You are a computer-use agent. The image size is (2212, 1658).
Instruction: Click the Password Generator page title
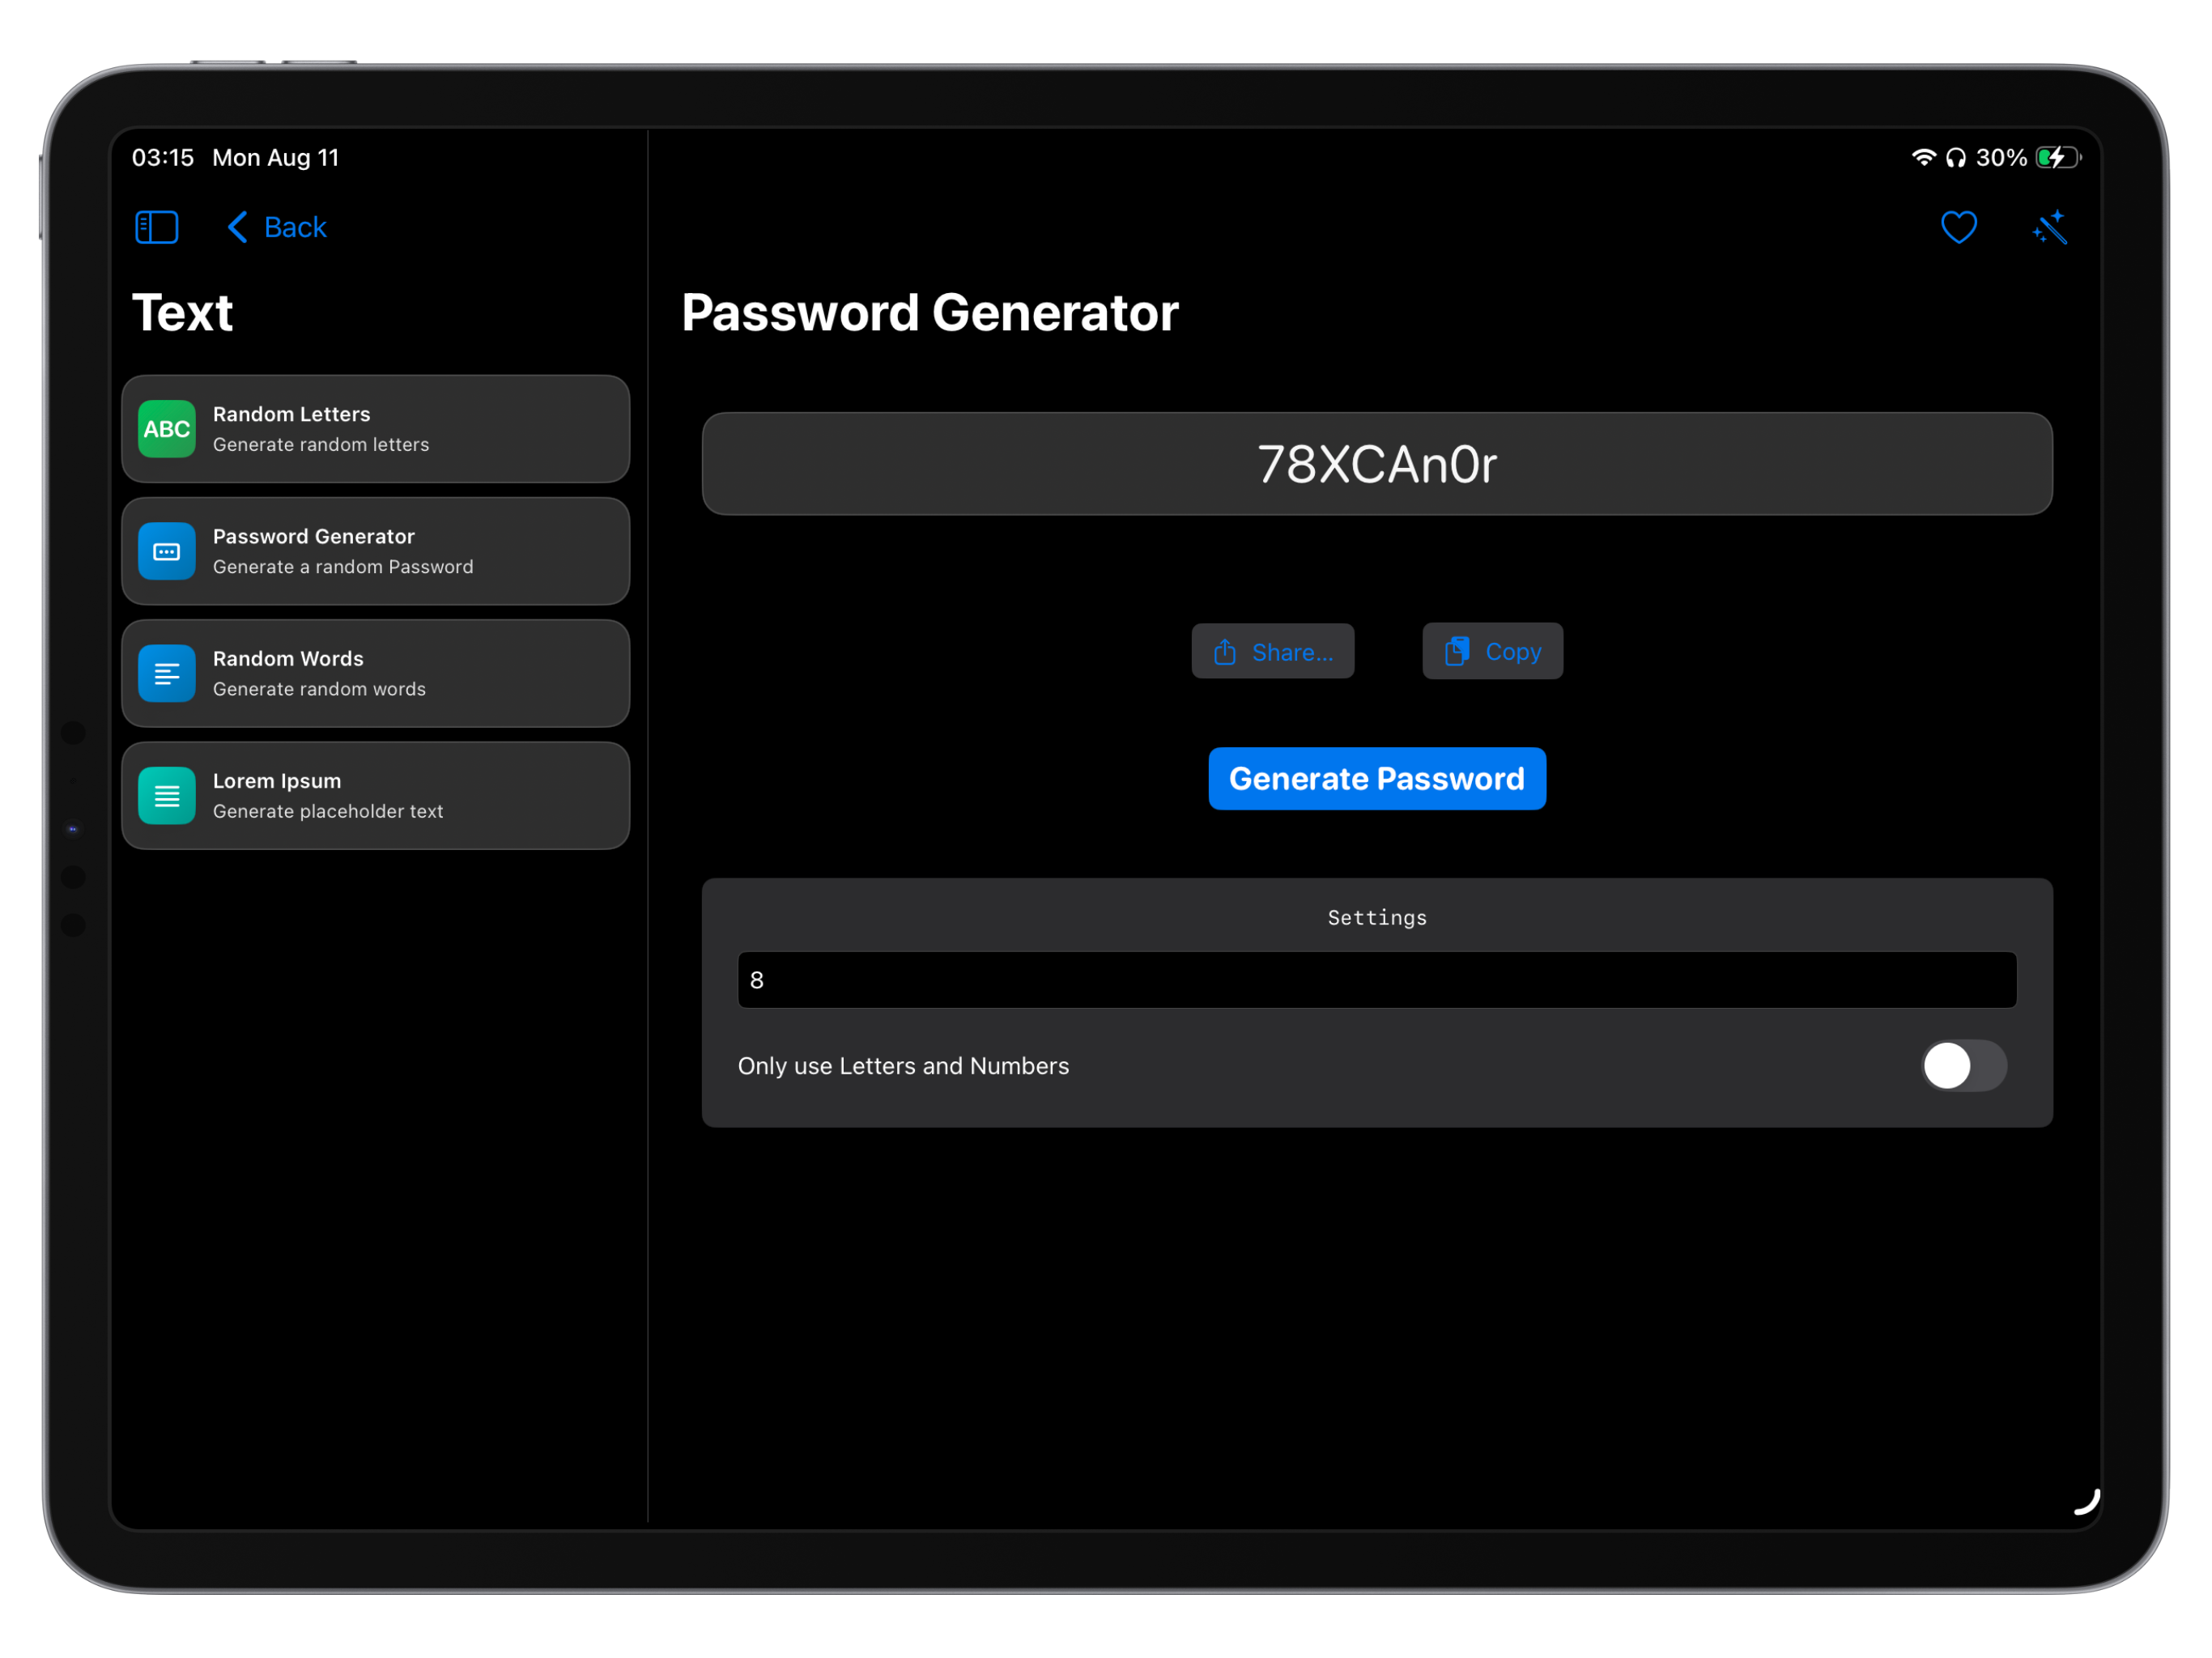coord(930,312)
